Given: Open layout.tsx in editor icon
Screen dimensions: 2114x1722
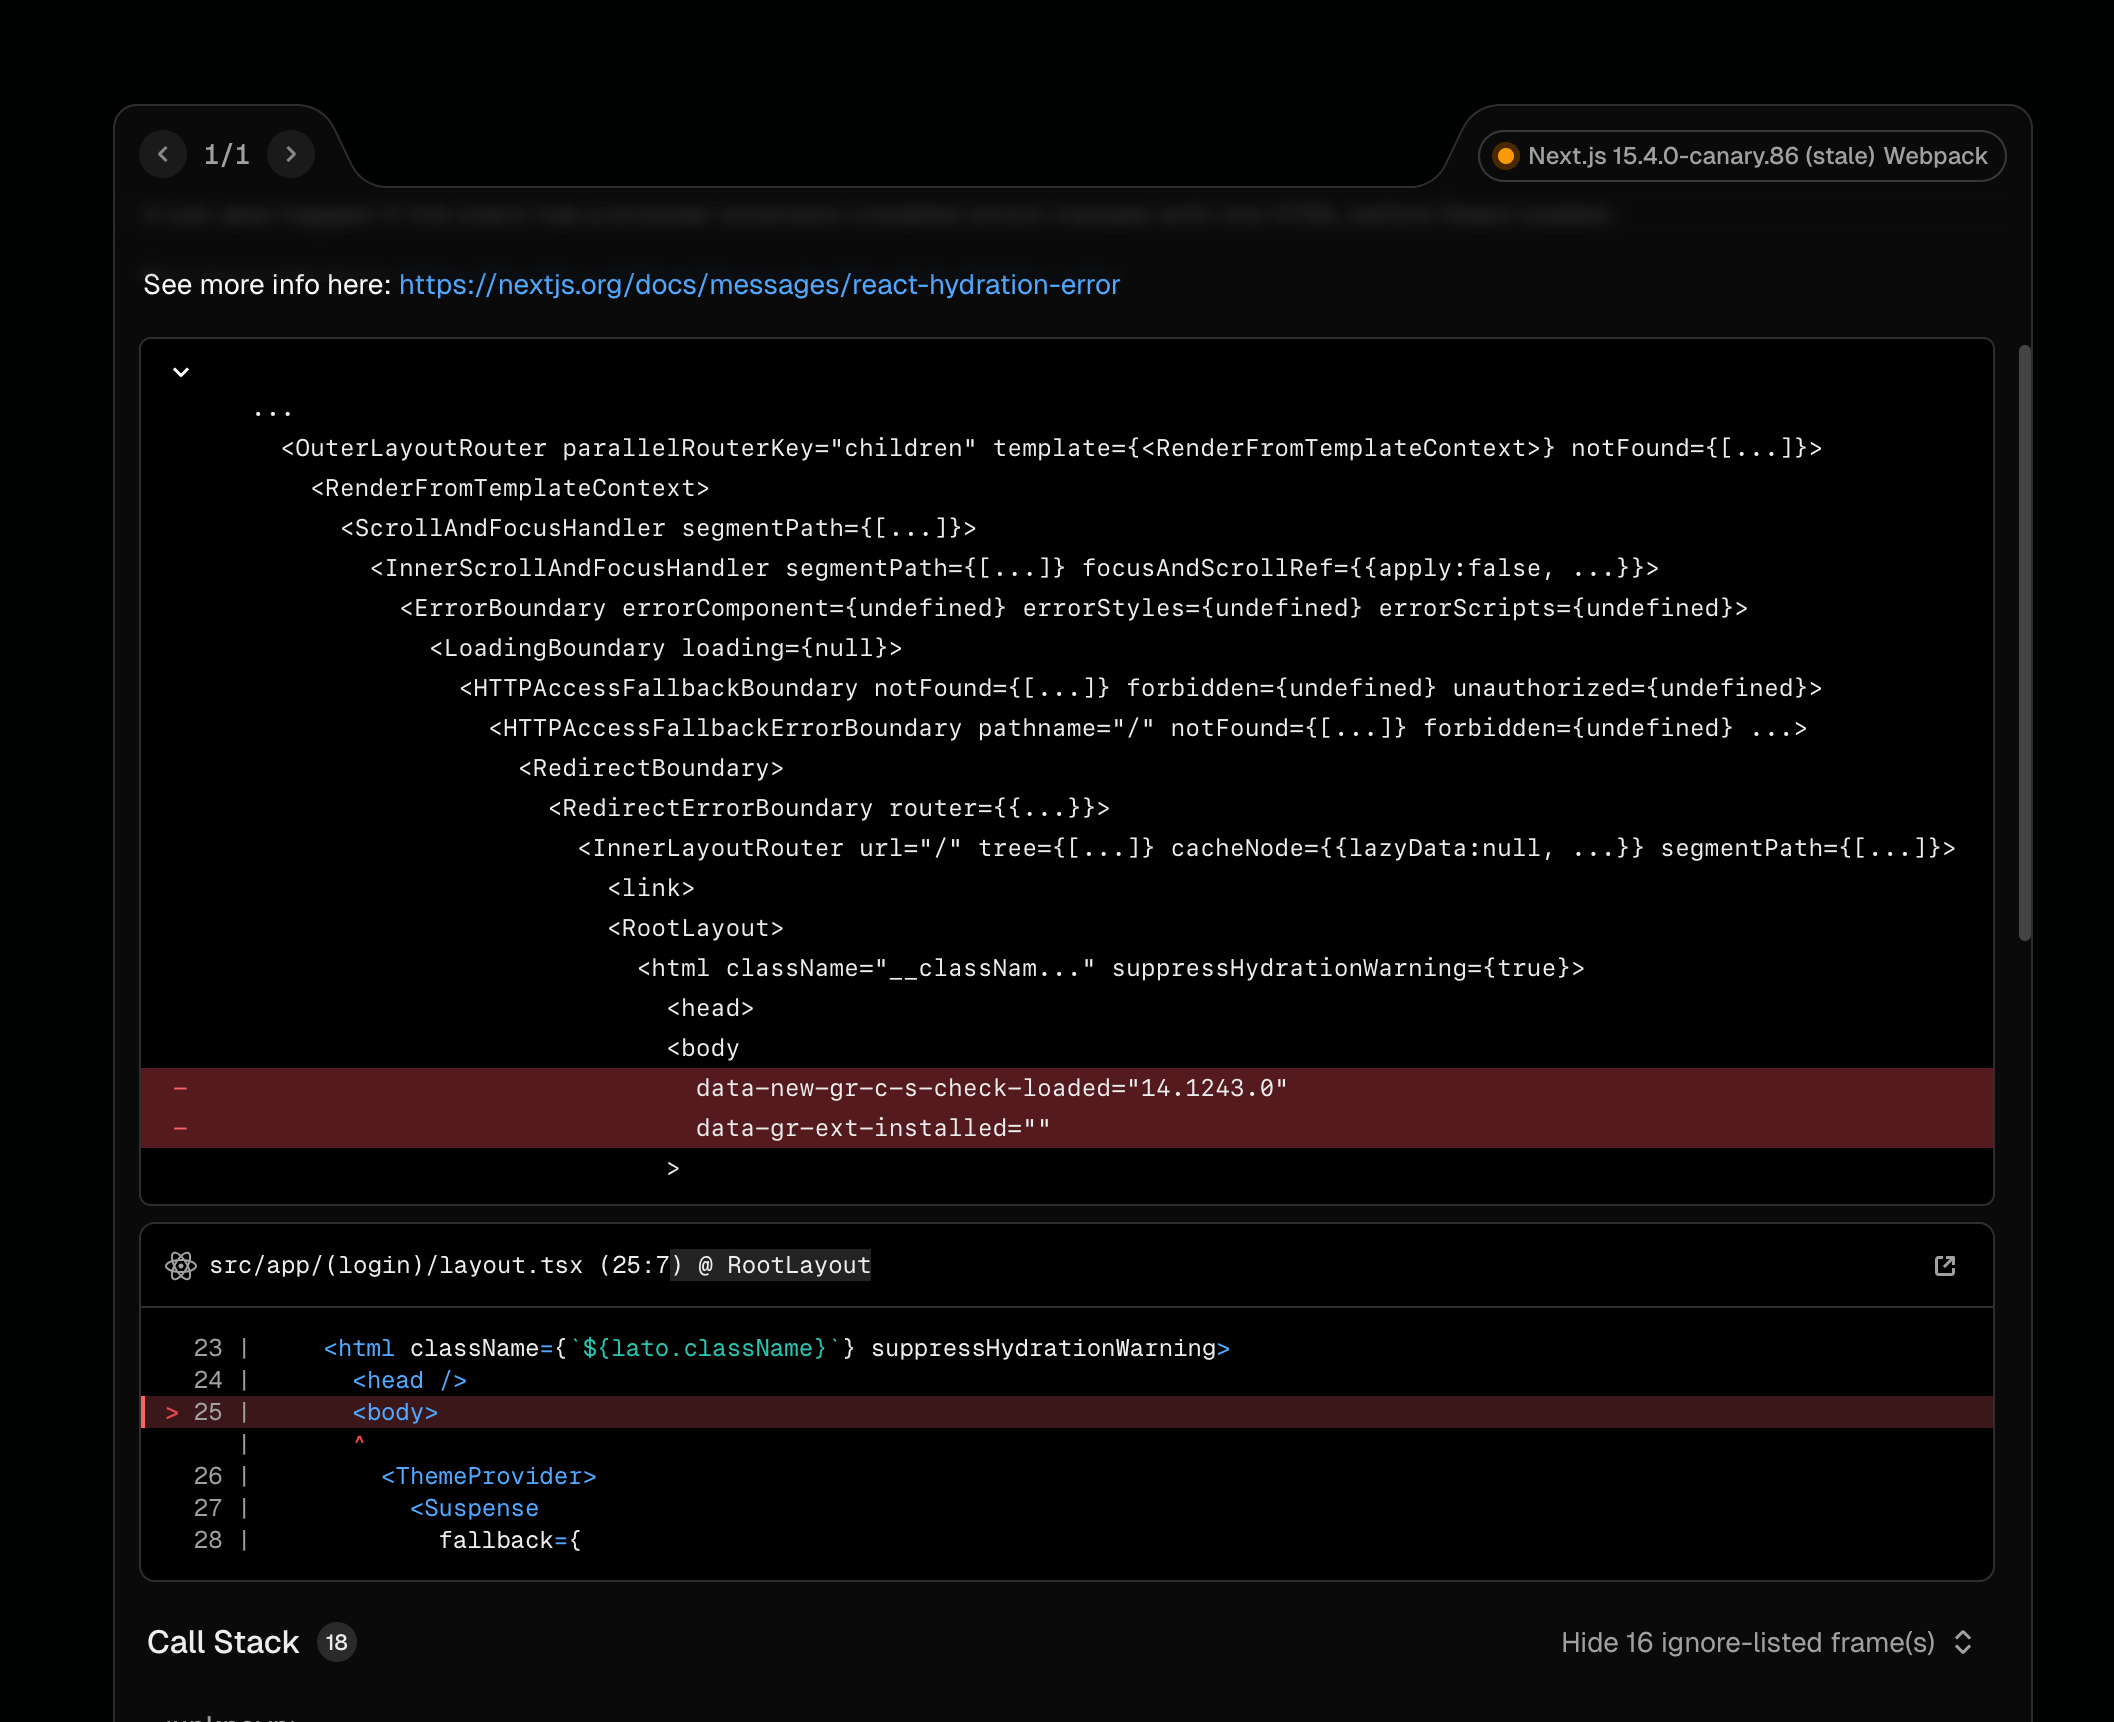Looking at the screenshot, I should pos(1945,1266).
